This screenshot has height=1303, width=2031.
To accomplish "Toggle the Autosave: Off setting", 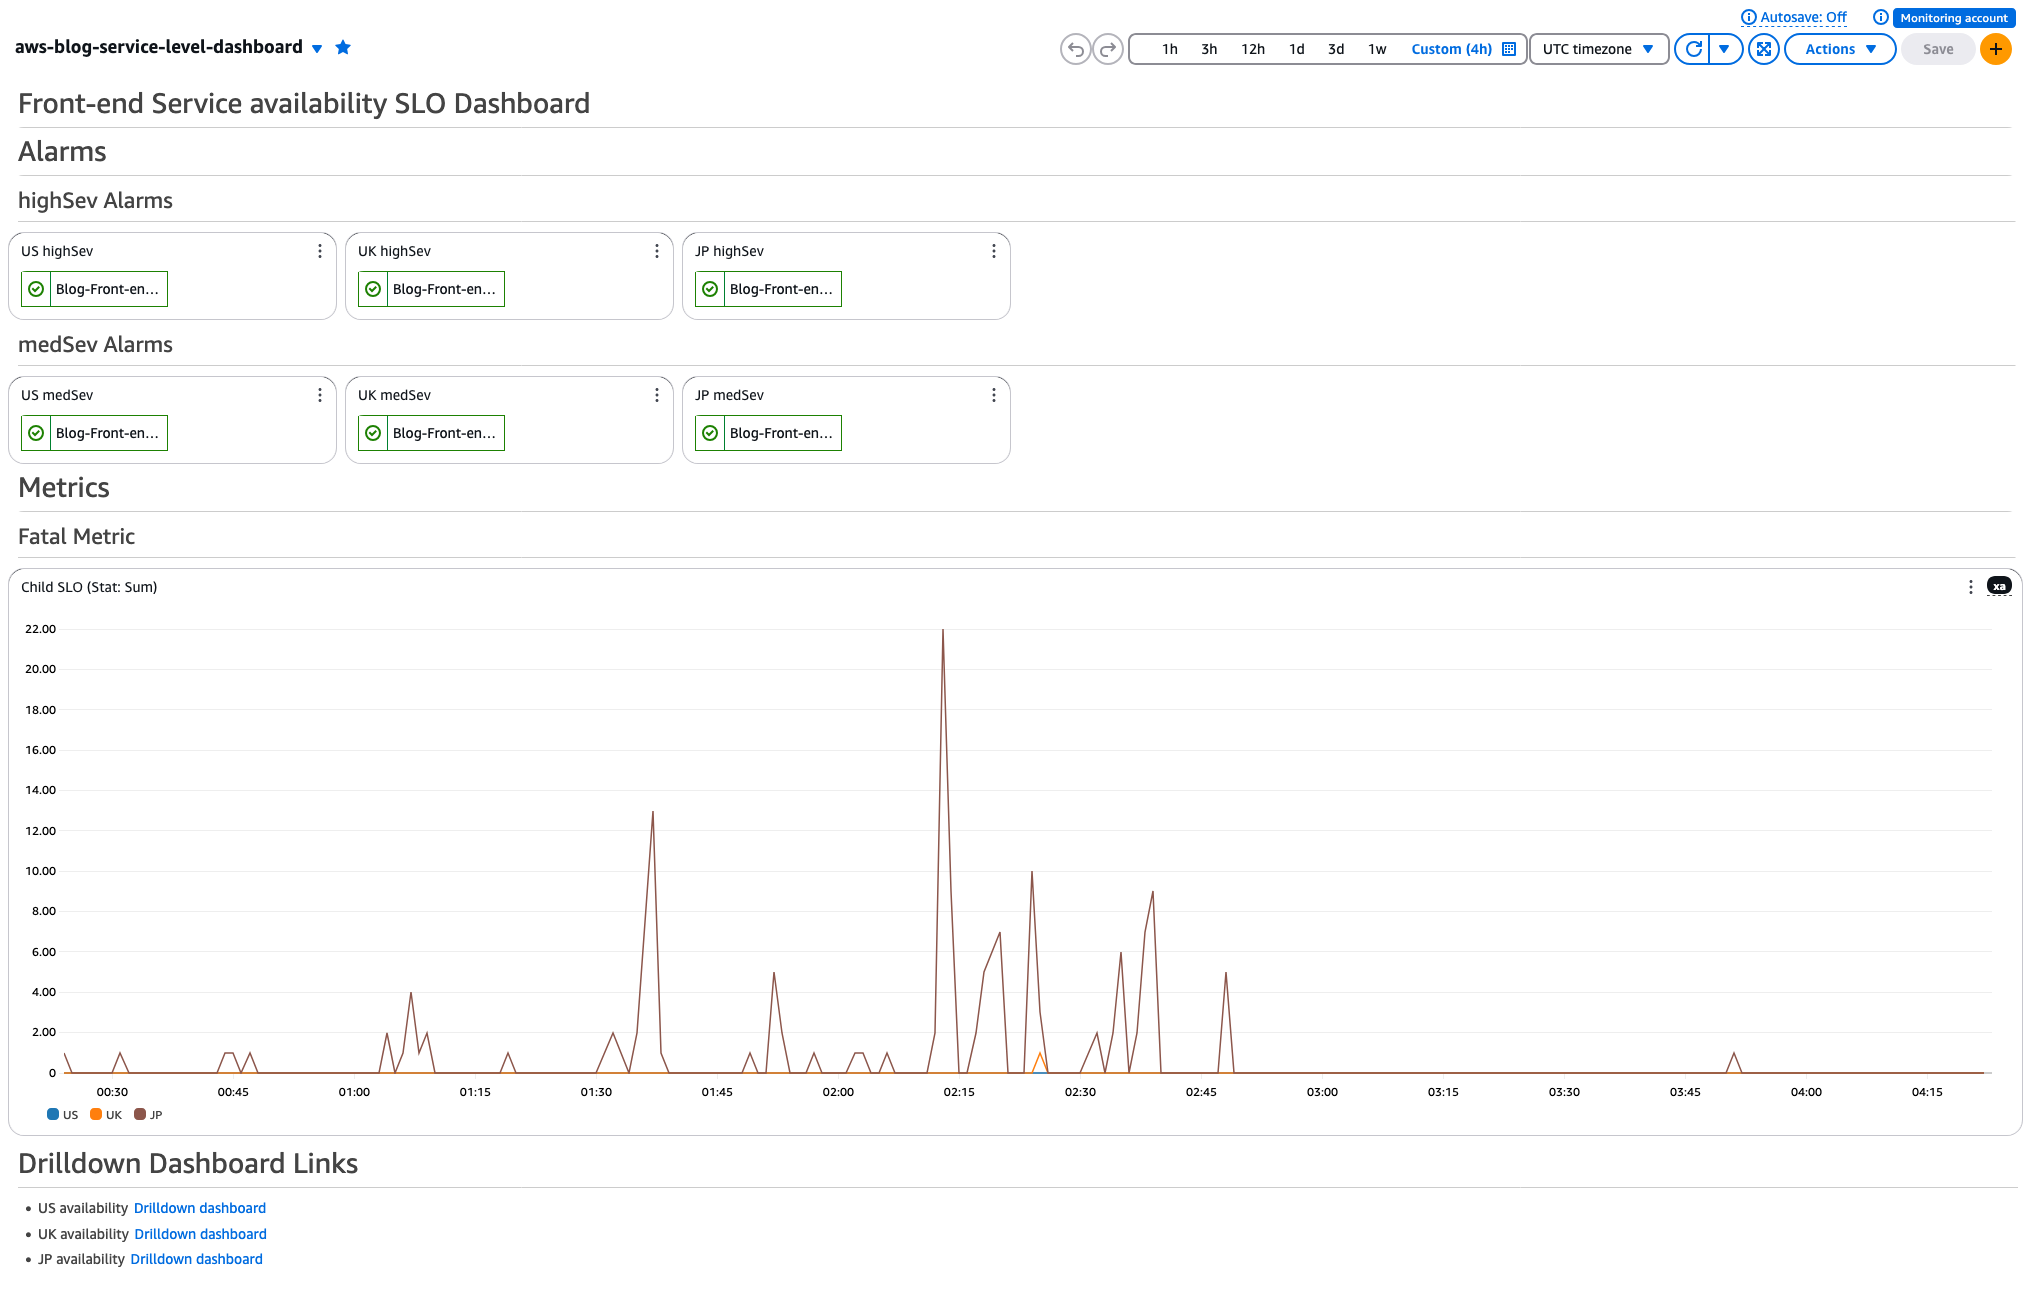I will point(1802,17).
